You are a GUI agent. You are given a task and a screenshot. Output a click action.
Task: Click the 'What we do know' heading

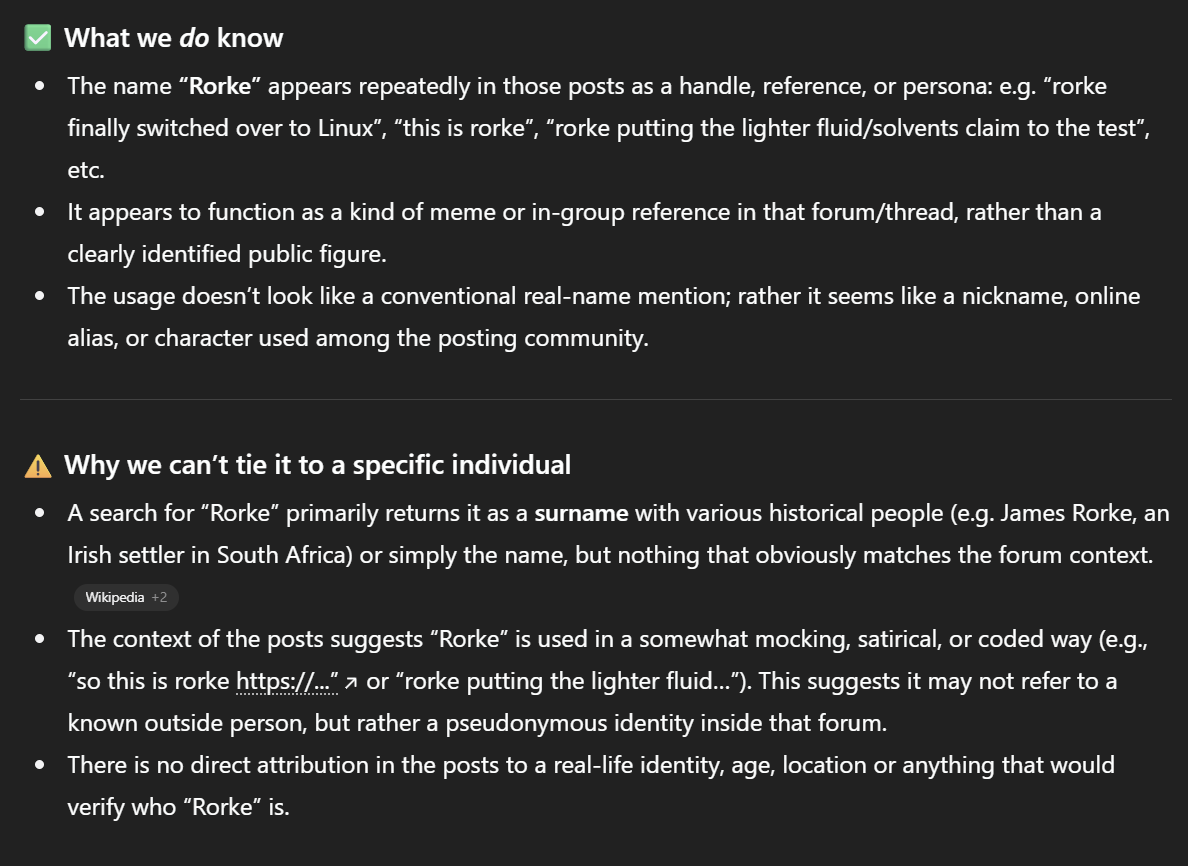coord(174,38)
